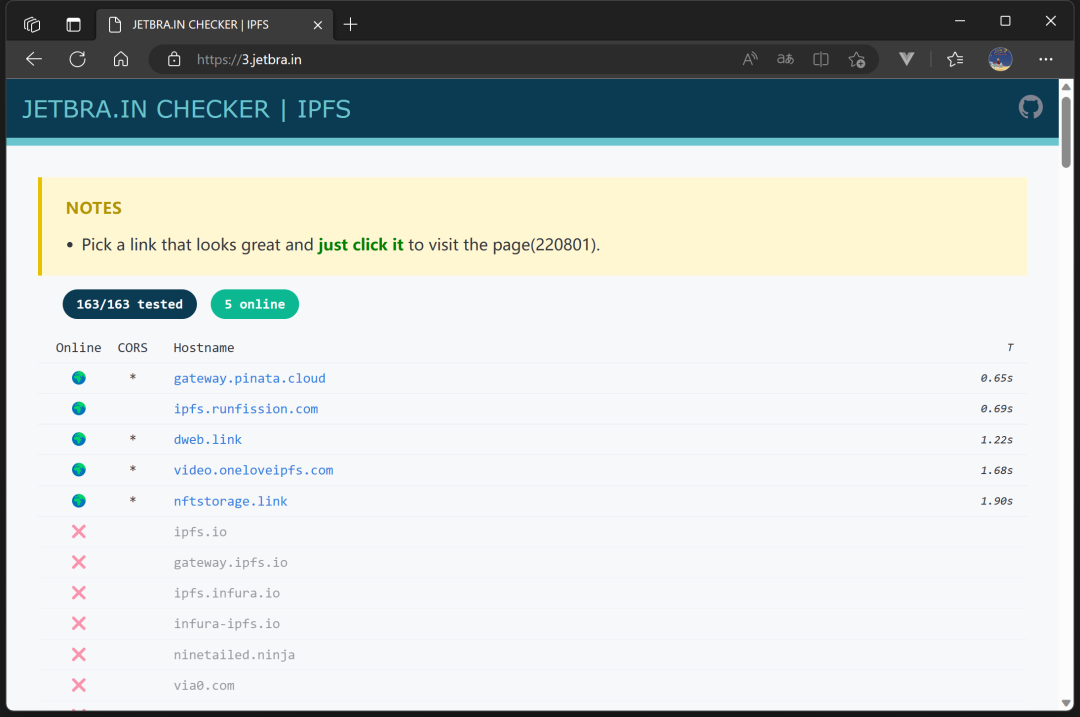Click the CORS asterisk for dweb.link
Viewport: 1080px width, 717px height.
[132, 439]
